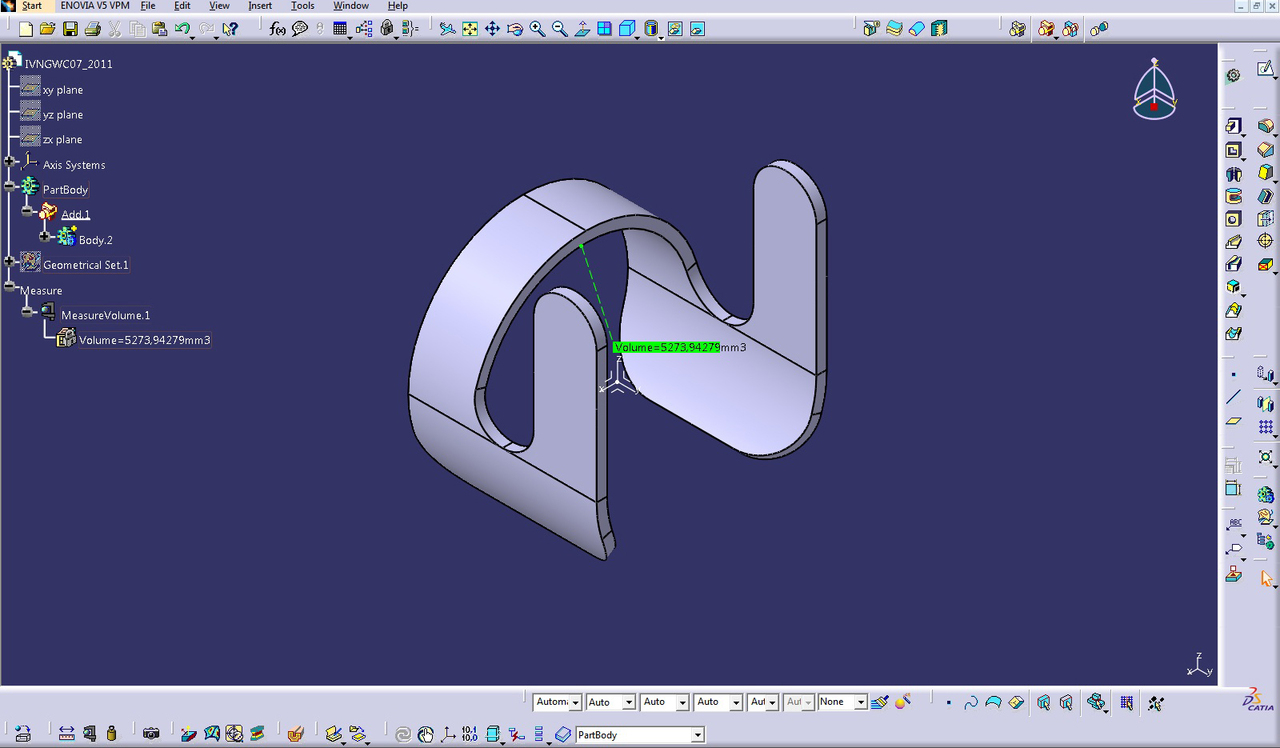Click the Zoom Out magnifier
Image resolution: width=1280 pixels, height=748 pixels.
pos(559,29)
